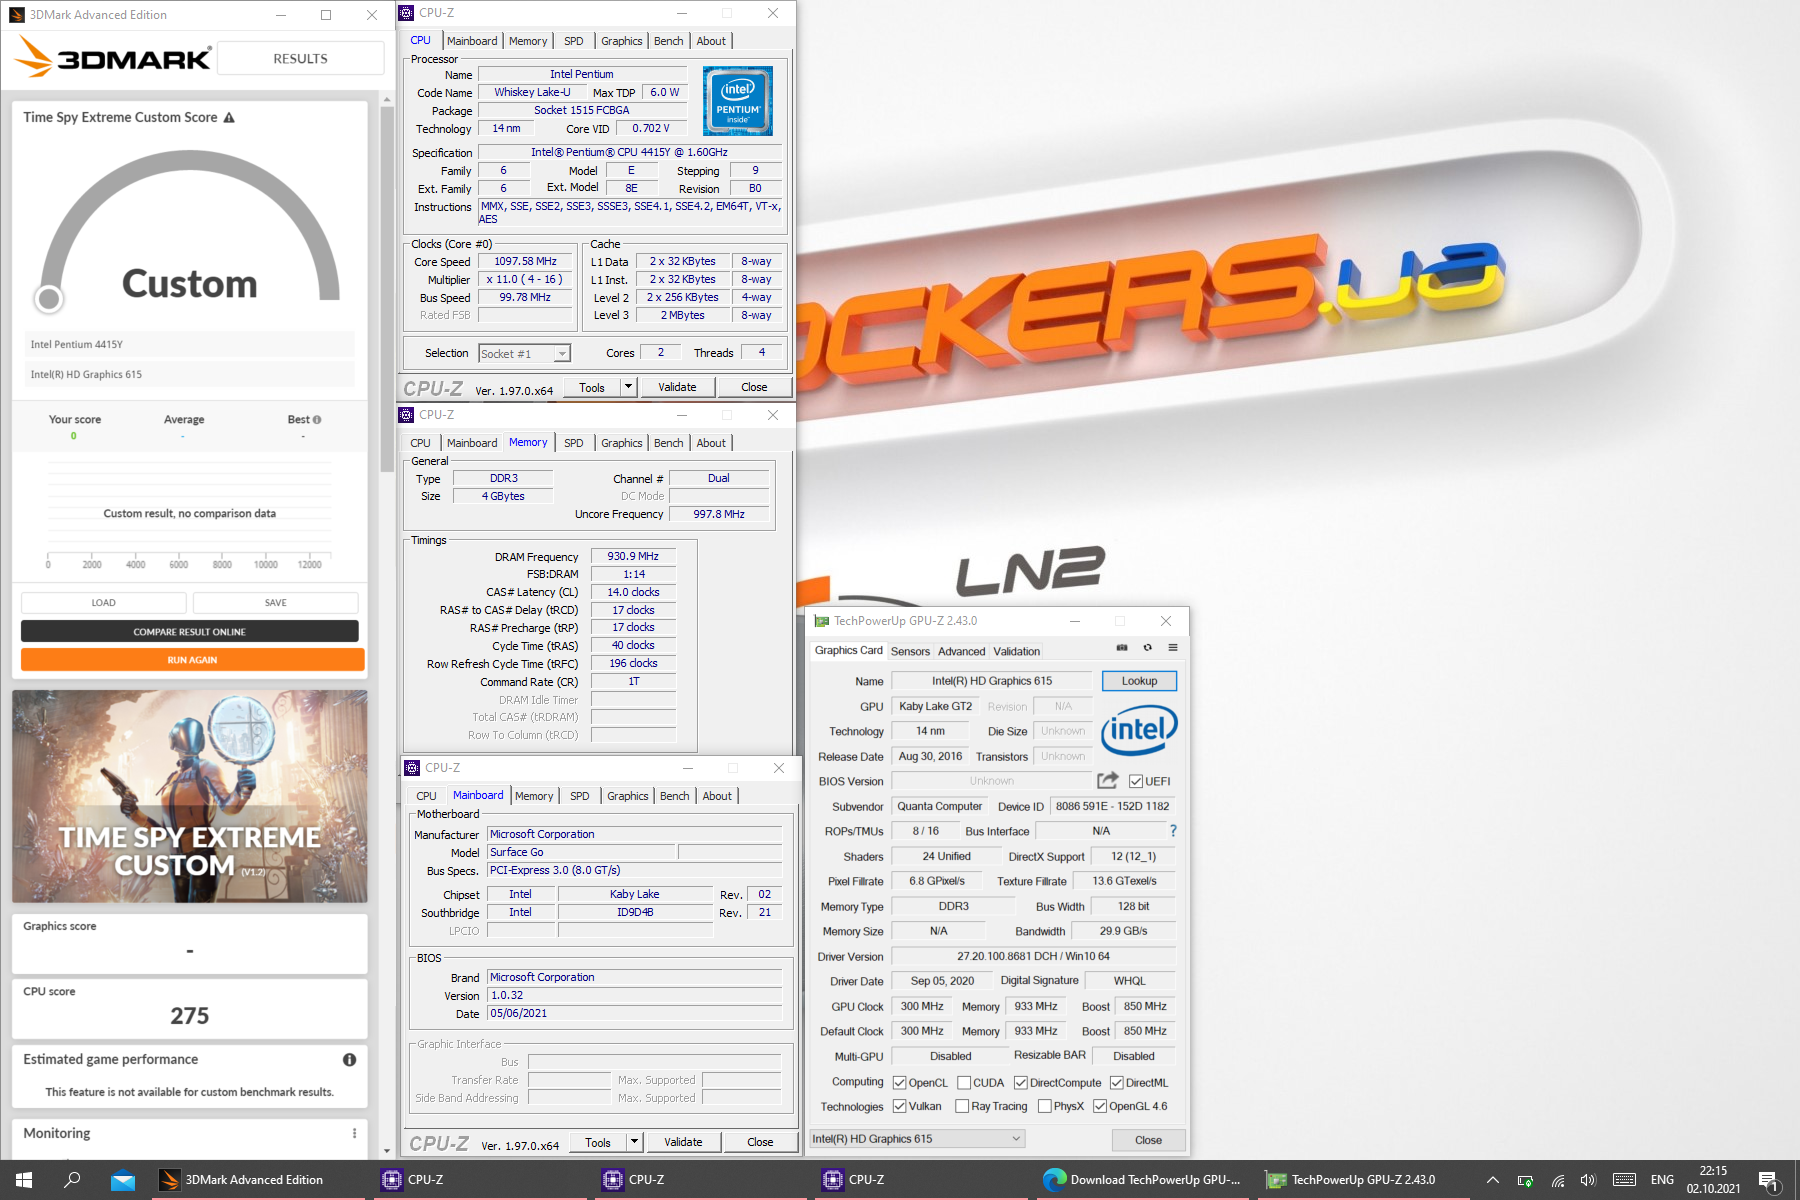Take a GPU-Z screenshot with camera icon
The width and height of the screenshot is (1800, 1200).
[1122, 648]
